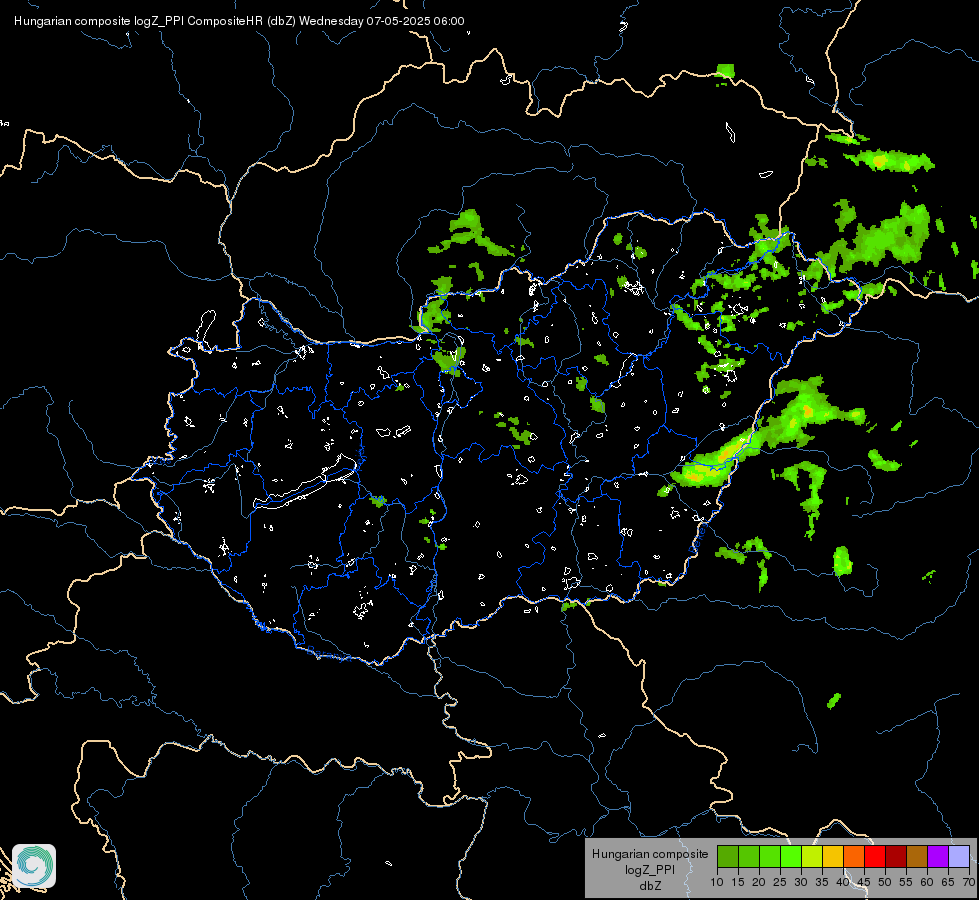Click the '25' value under the legend

click(x=780, y=882)
